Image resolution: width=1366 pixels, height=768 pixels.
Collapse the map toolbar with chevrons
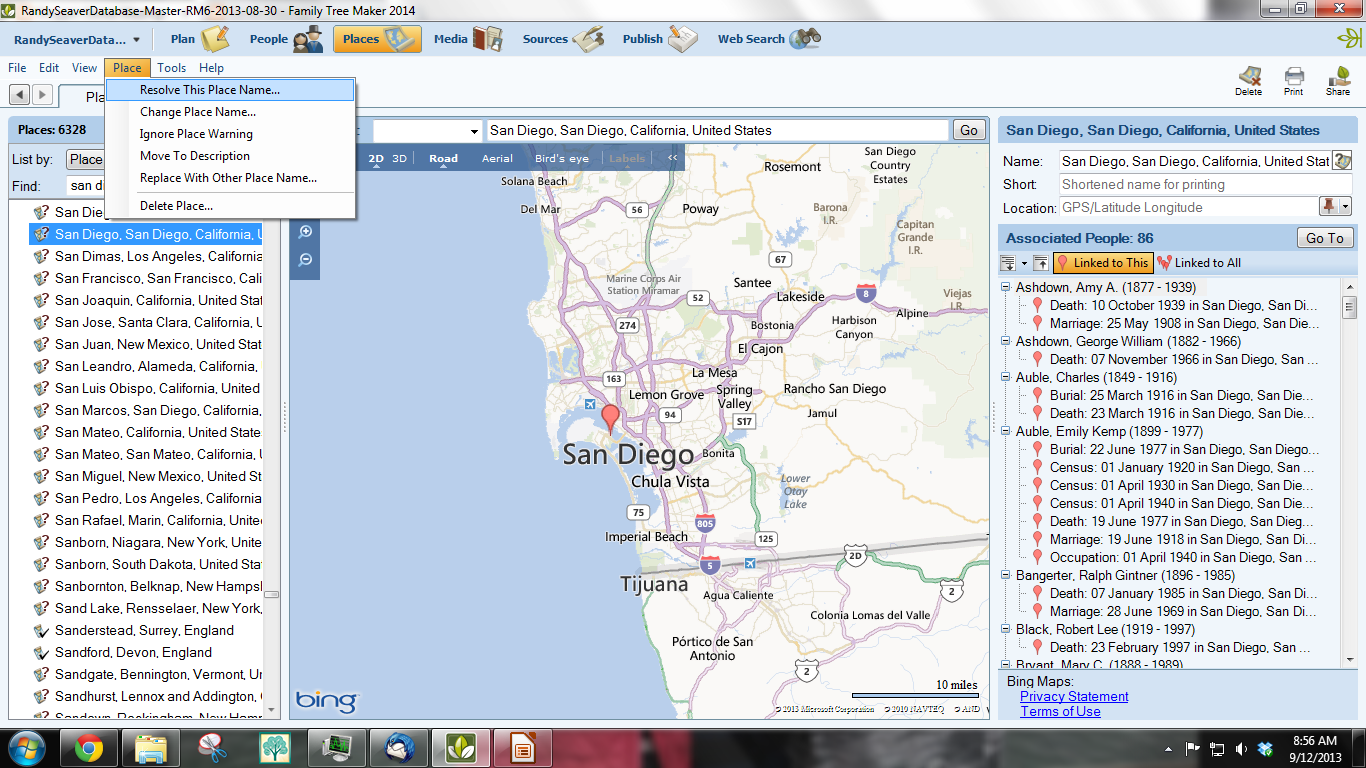point(672,158)
